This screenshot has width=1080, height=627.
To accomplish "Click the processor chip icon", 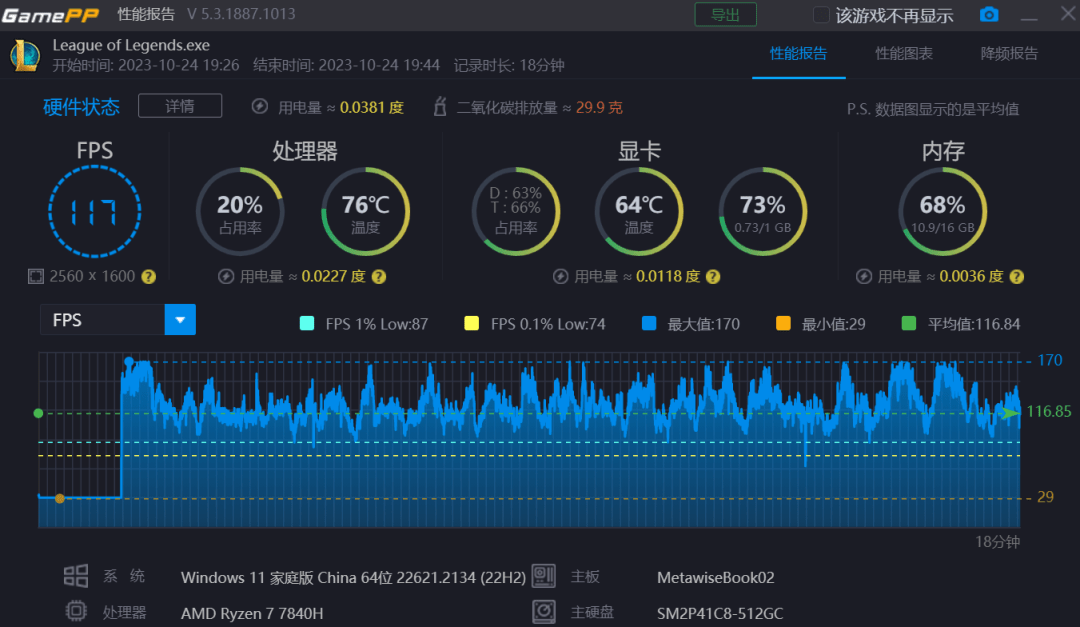I will (x=76, y=611).
